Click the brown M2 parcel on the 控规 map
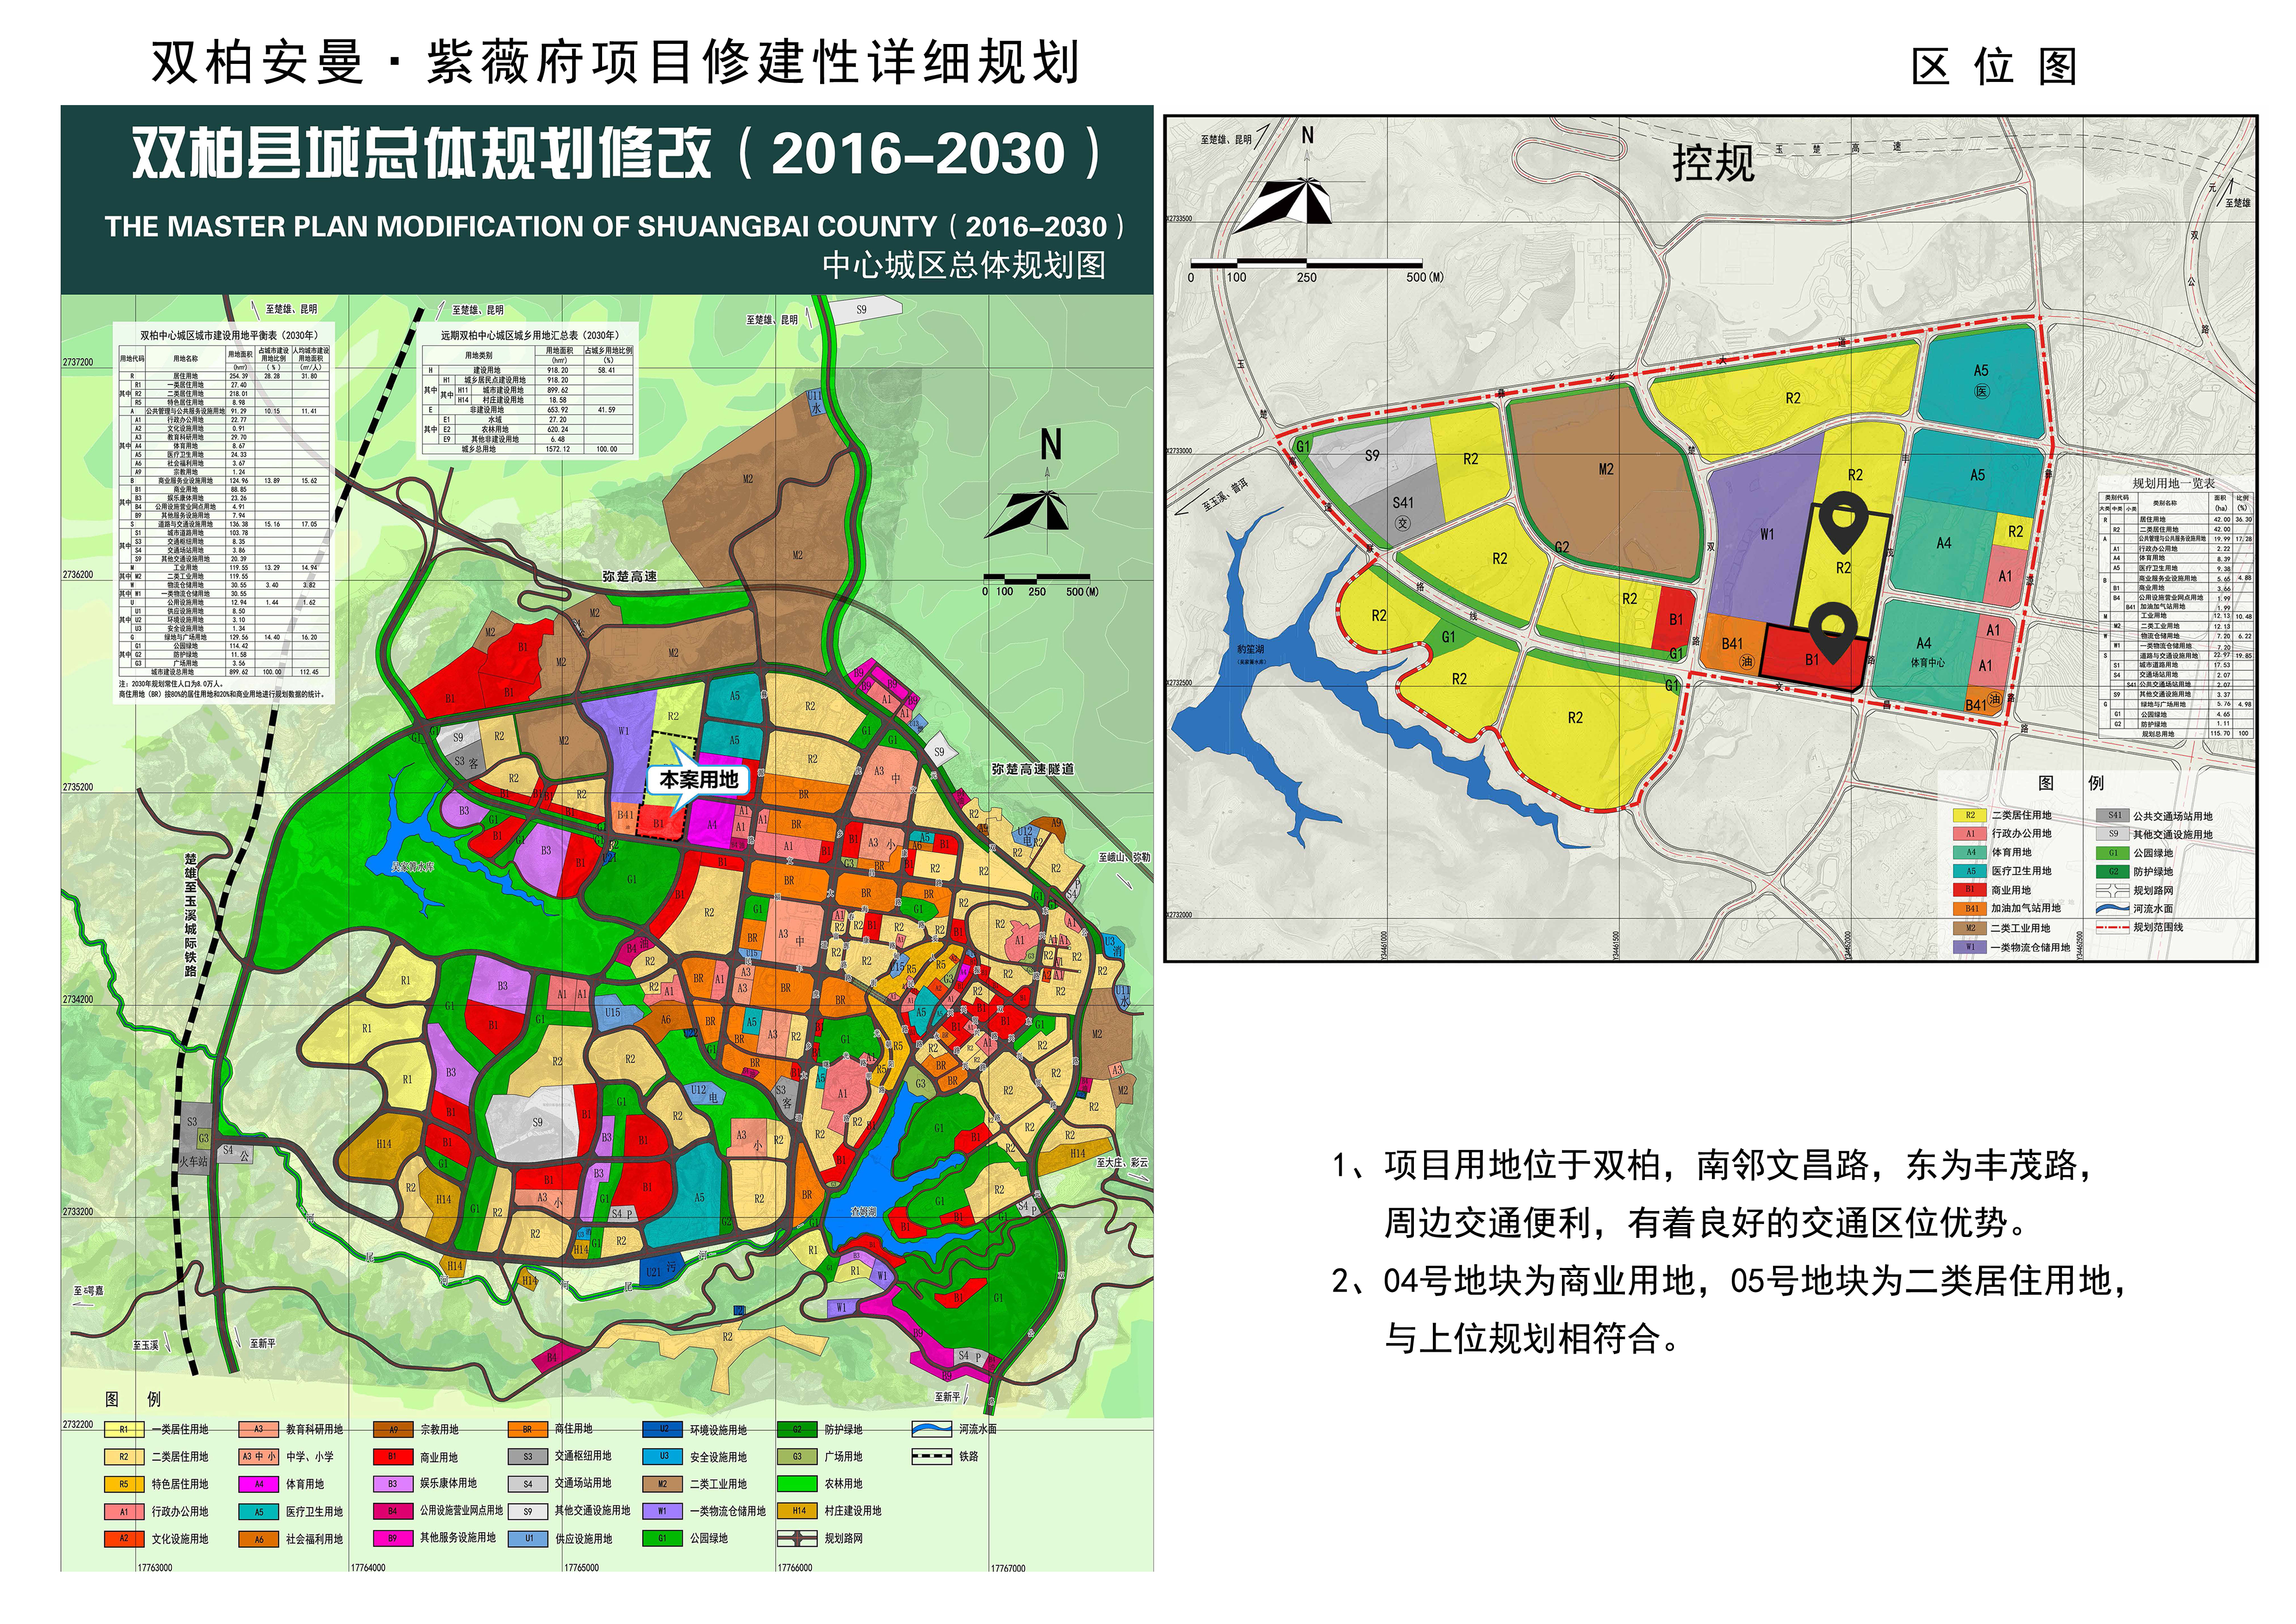 point(1605,480)
